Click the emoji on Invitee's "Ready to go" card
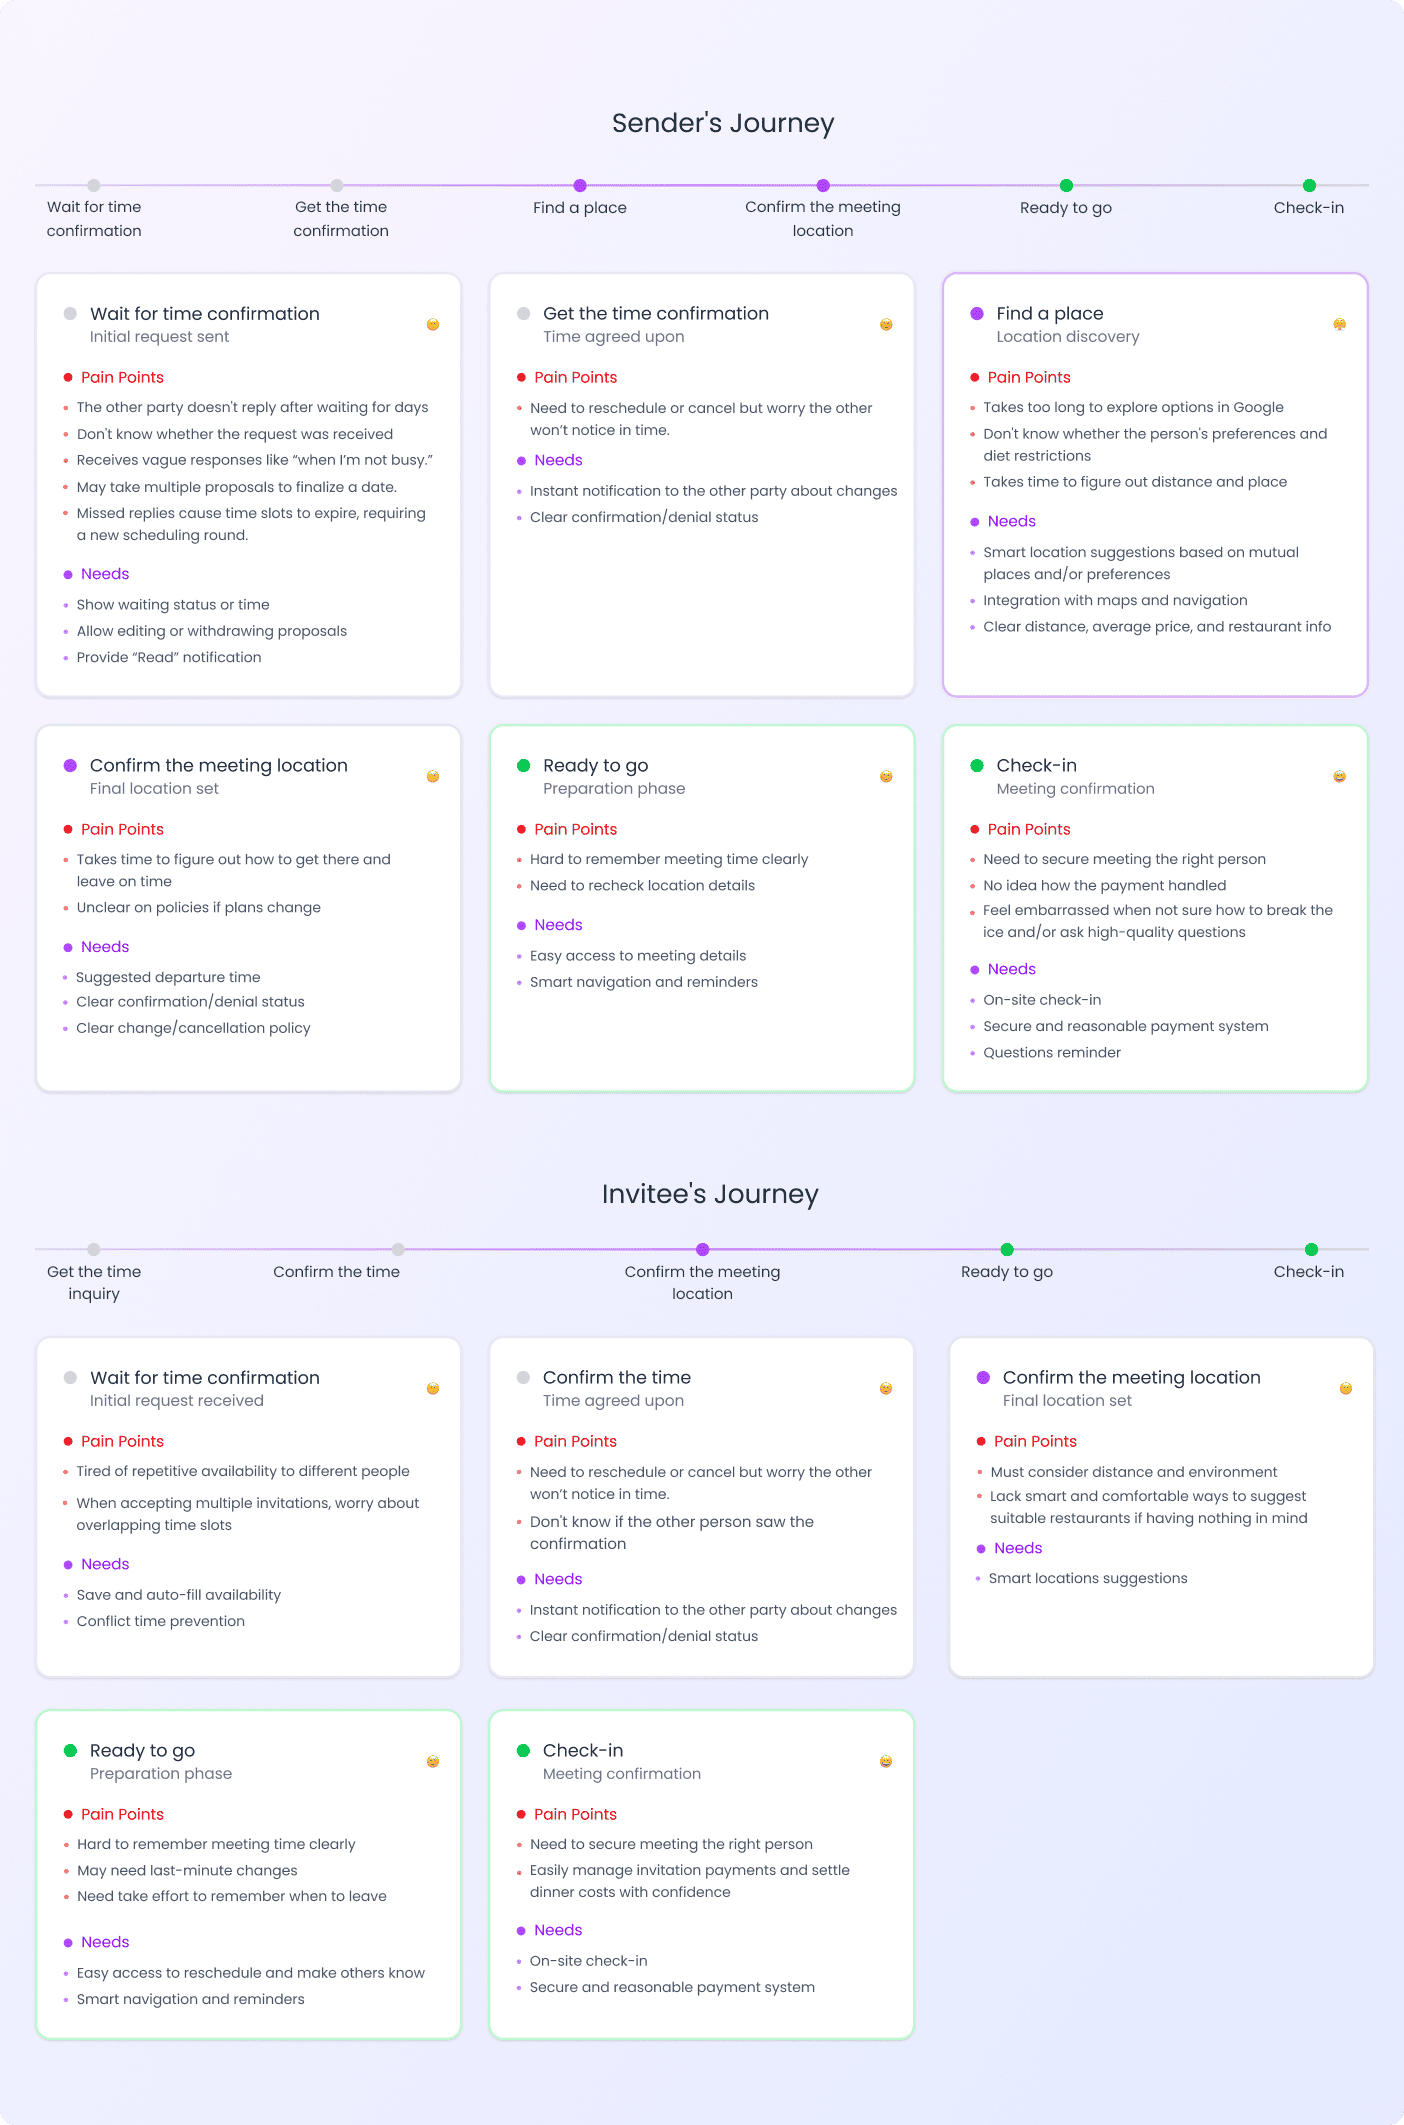The width and height of the screenshot is (1404, 2125). [x=433, y=1761]
